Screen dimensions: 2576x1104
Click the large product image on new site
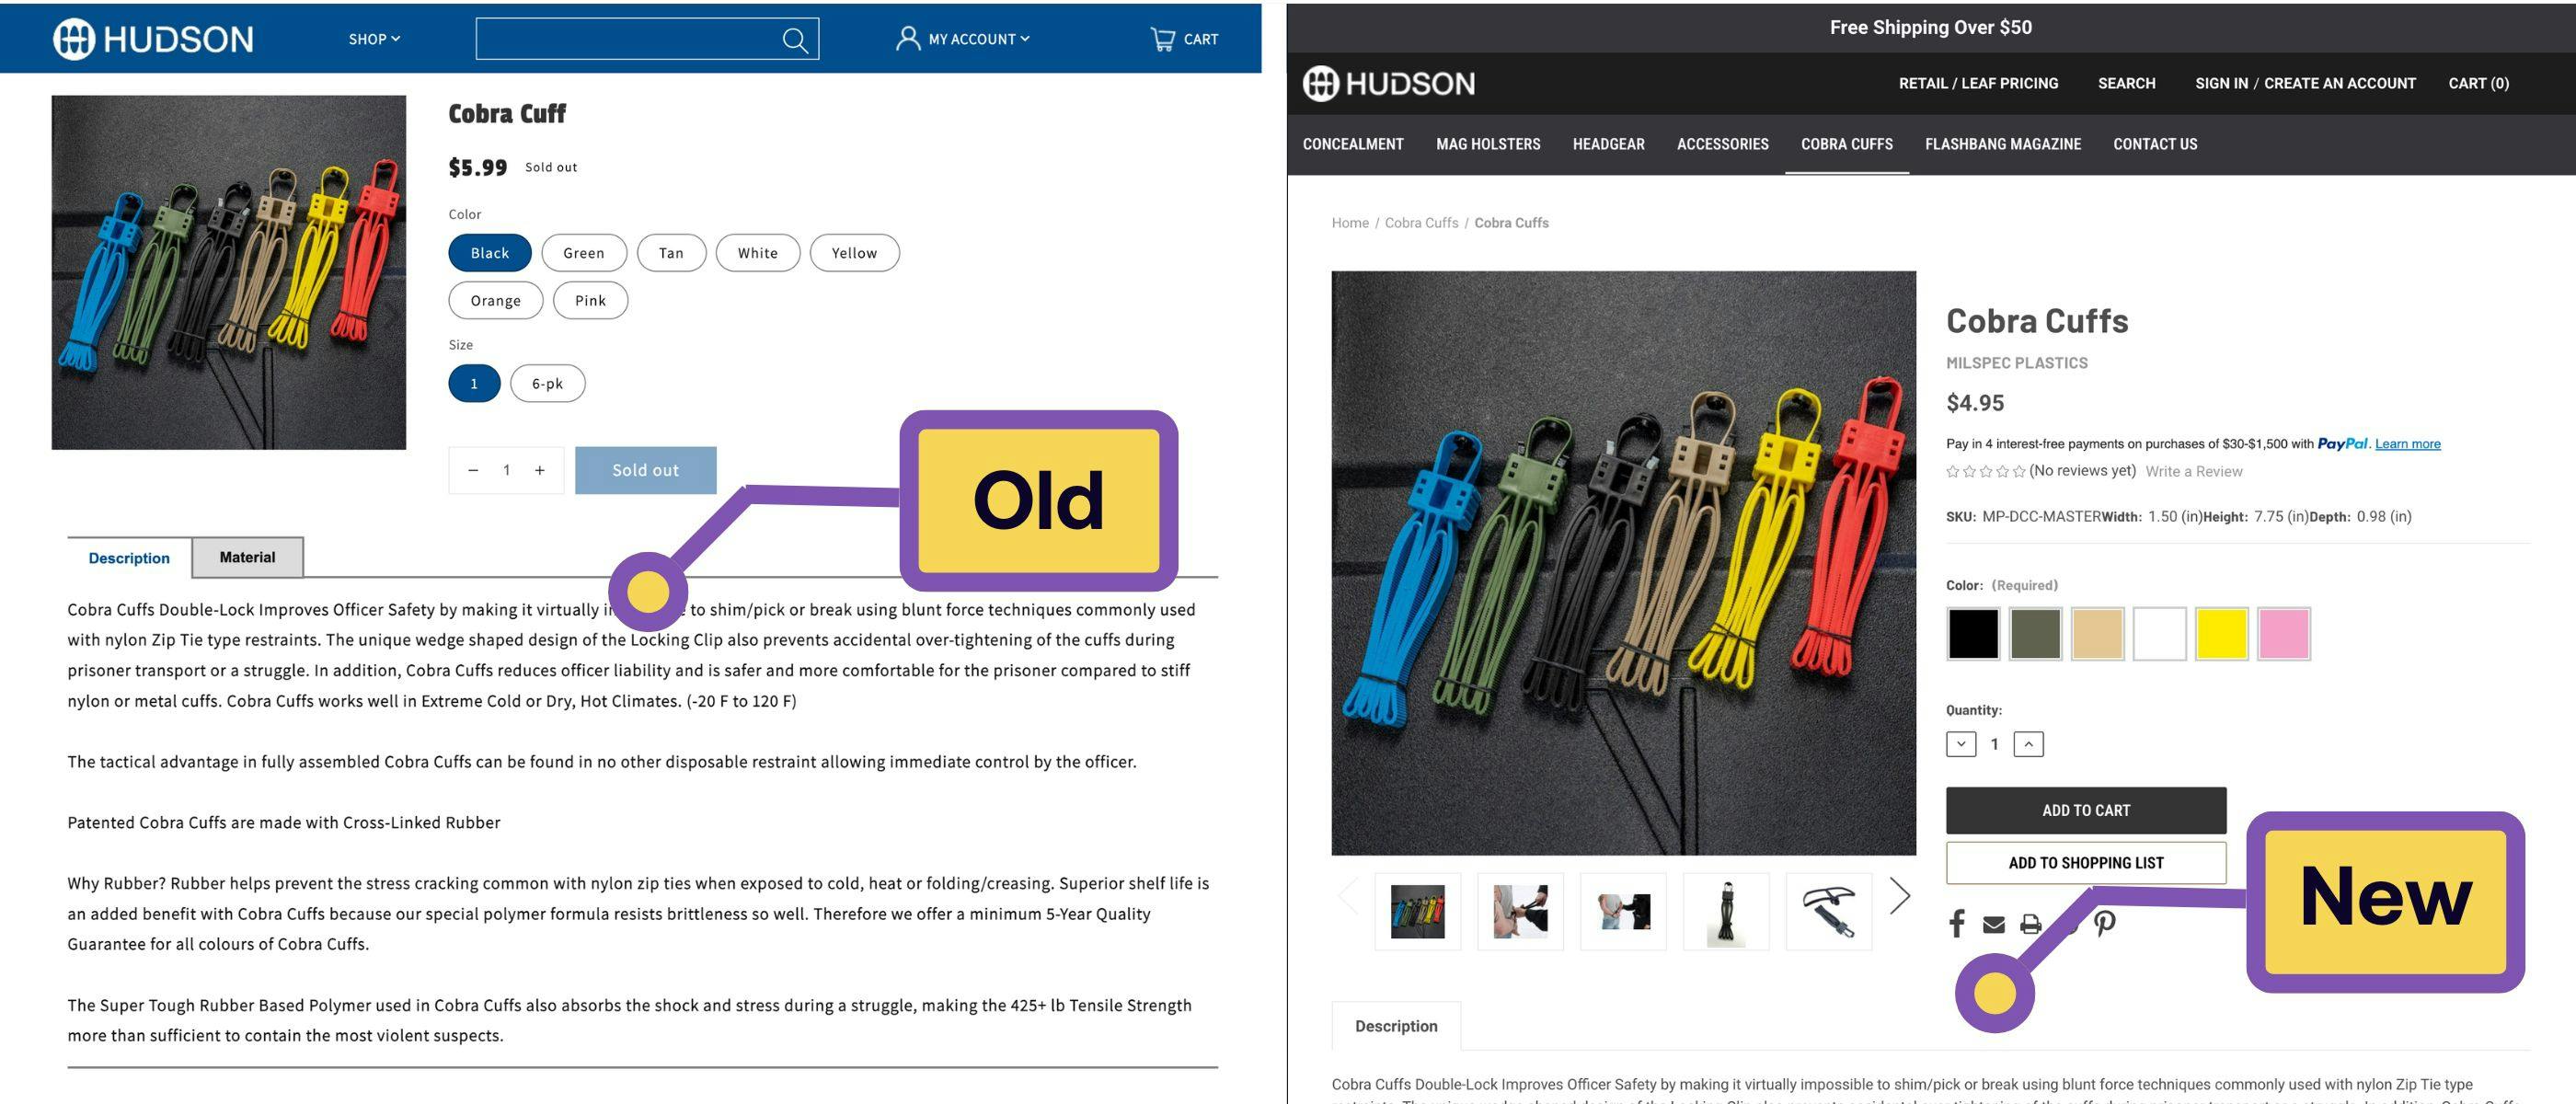pos(1623,563)
